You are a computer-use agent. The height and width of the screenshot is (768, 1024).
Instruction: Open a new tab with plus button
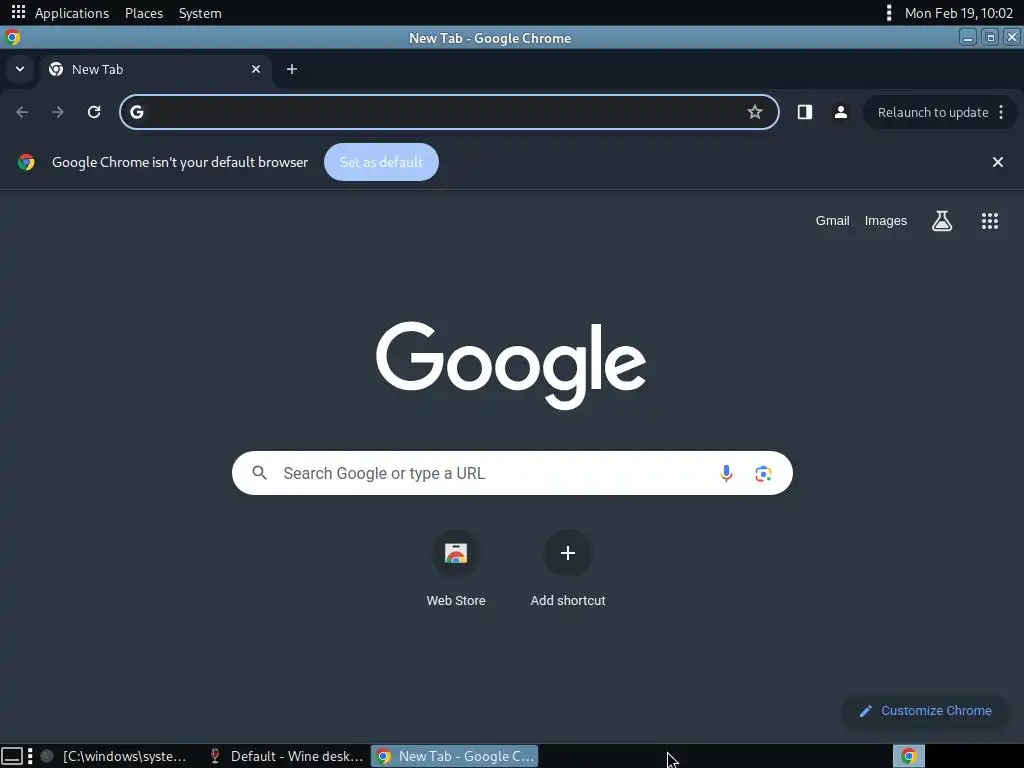[x=292, y=69]
